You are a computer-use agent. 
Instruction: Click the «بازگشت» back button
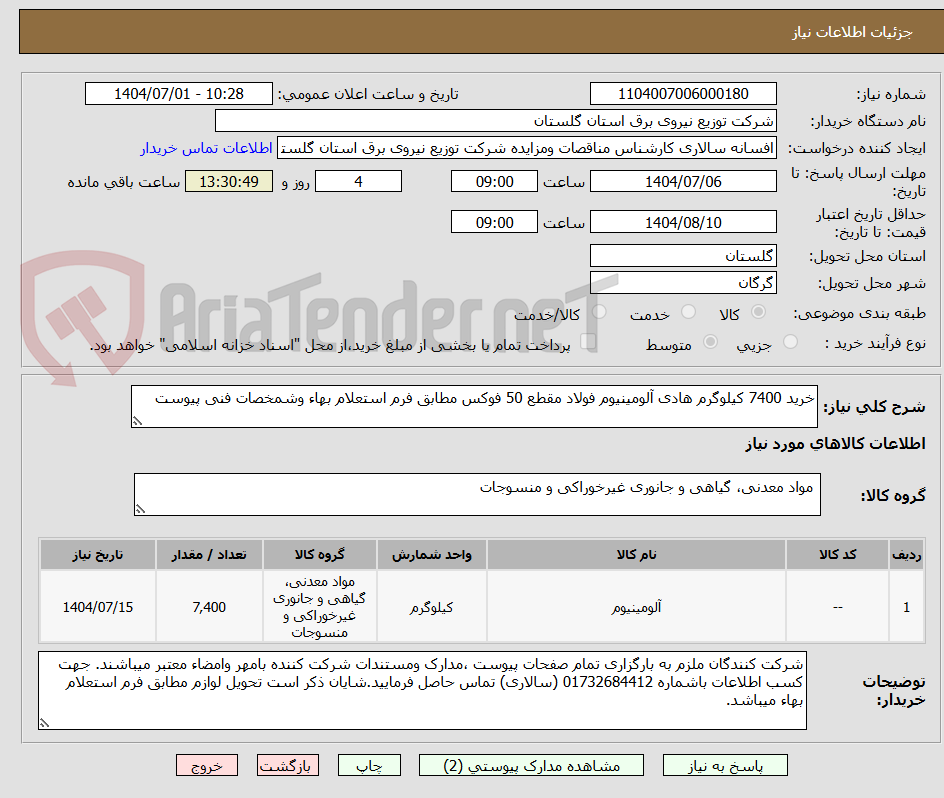tap(288, 765)
